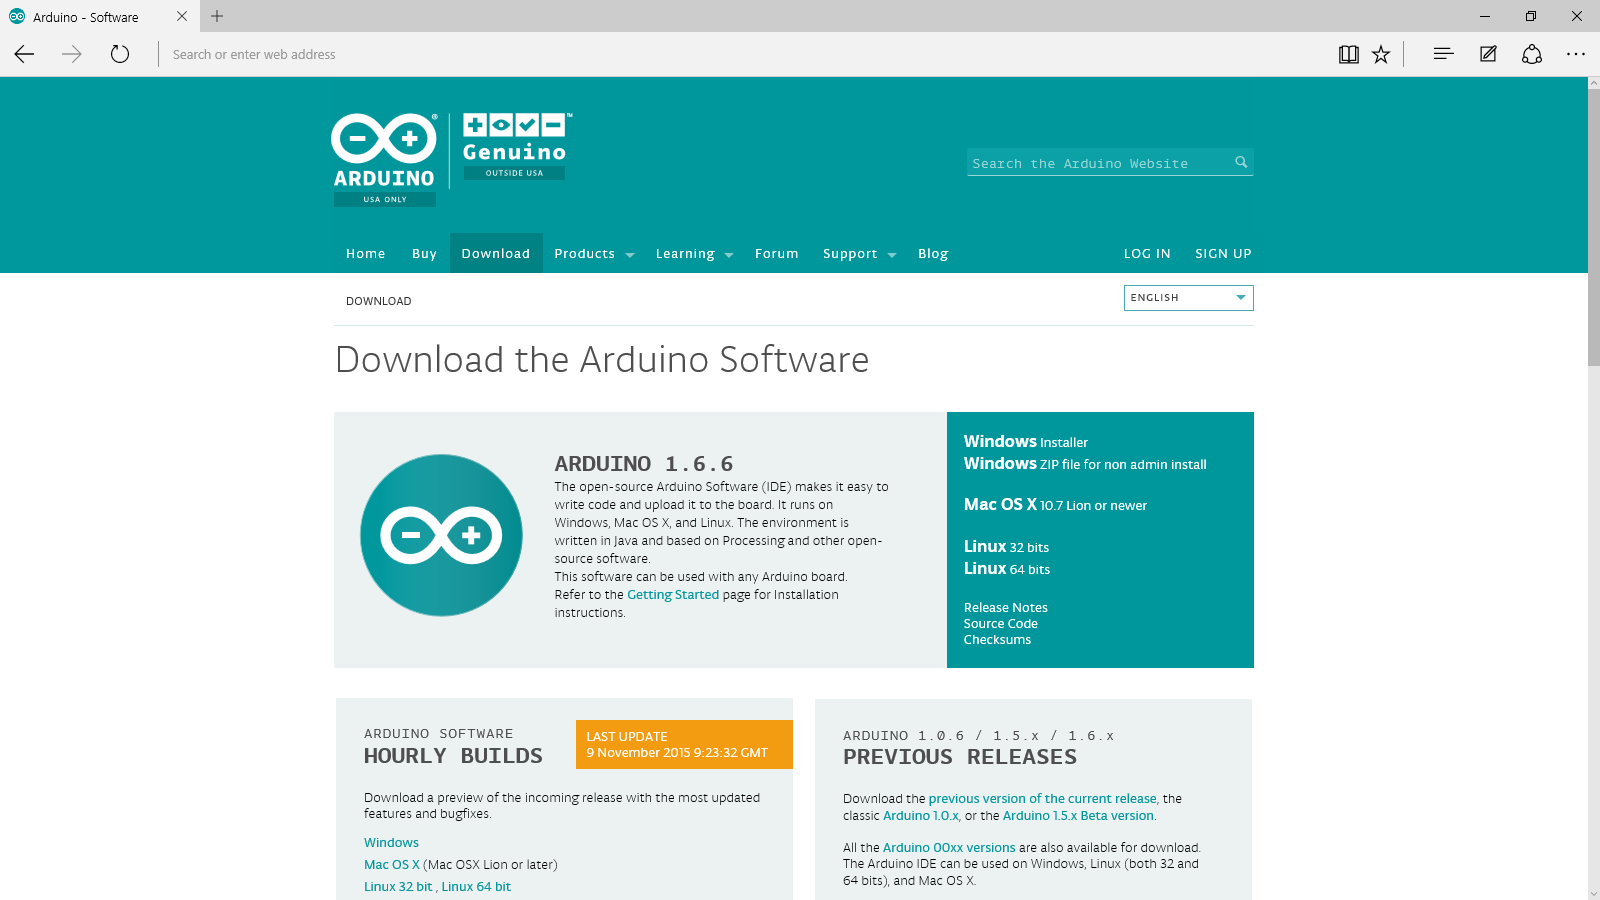
Task: Click scrollbar down arrow
Action: (x=1593, y=893)
